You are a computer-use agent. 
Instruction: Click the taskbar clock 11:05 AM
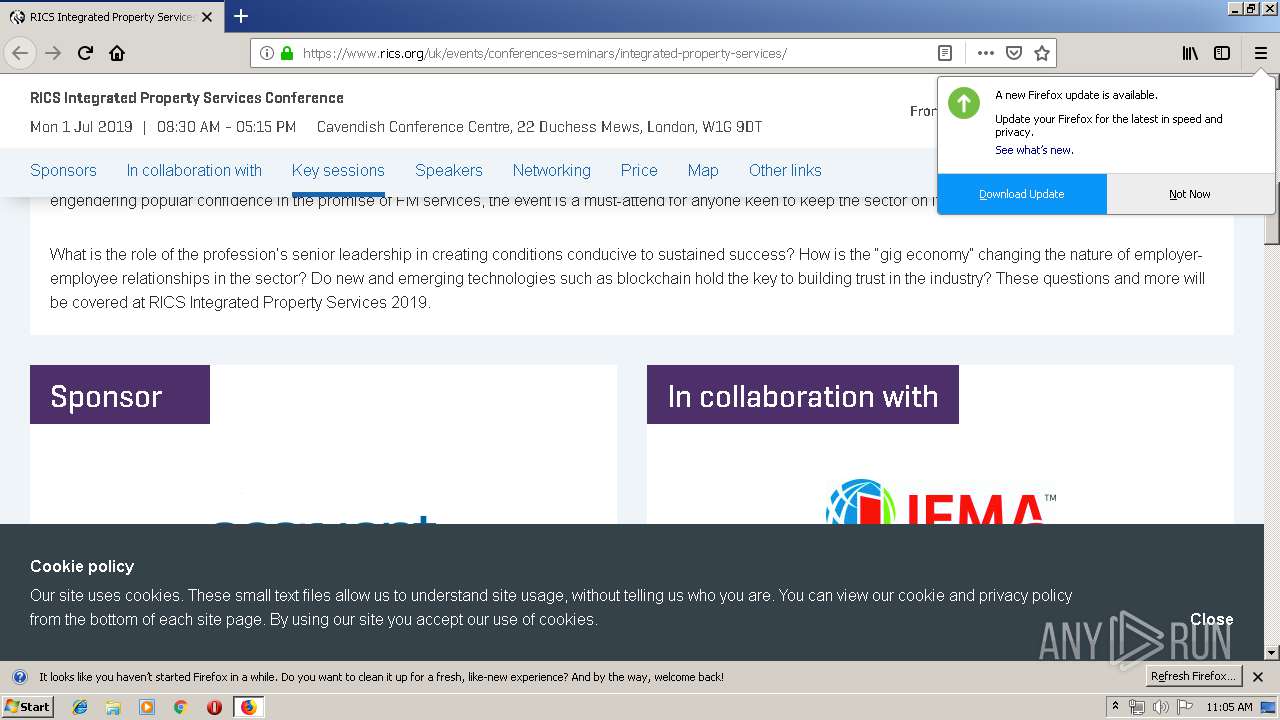(1229, 707)
